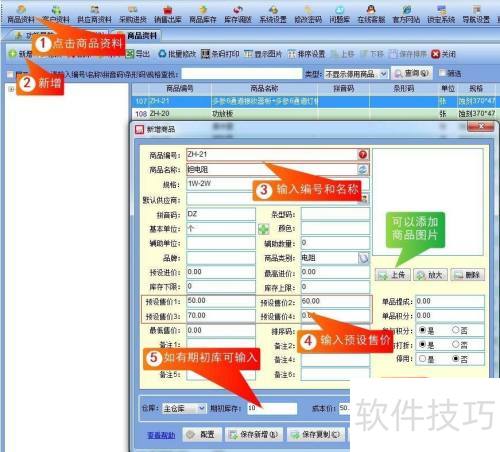Click 保存新增 button

click(254, 434)
